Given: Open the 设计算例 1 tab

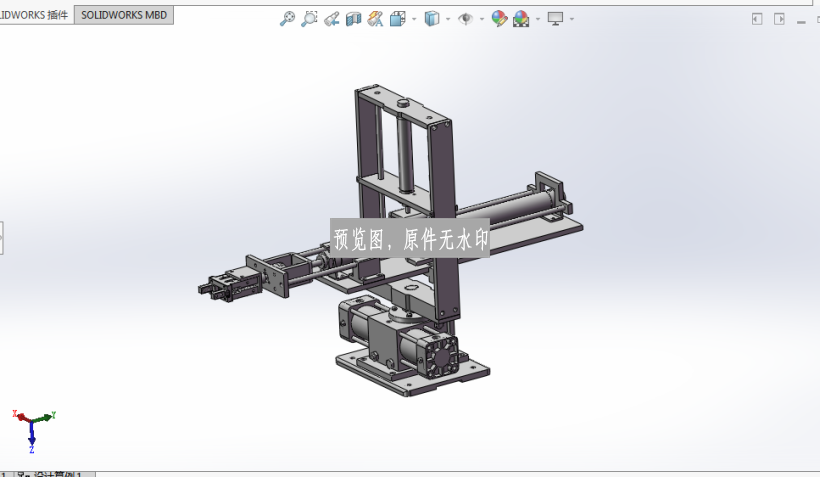Looking at the screenshot, I should (x=54, y=474).
